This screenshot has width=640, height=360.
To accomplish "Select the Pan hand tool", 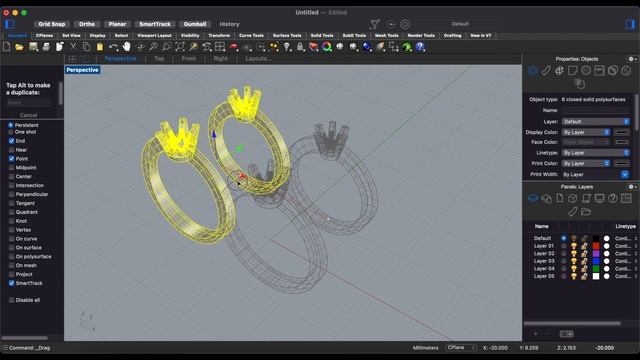I will tap(127, 47).
